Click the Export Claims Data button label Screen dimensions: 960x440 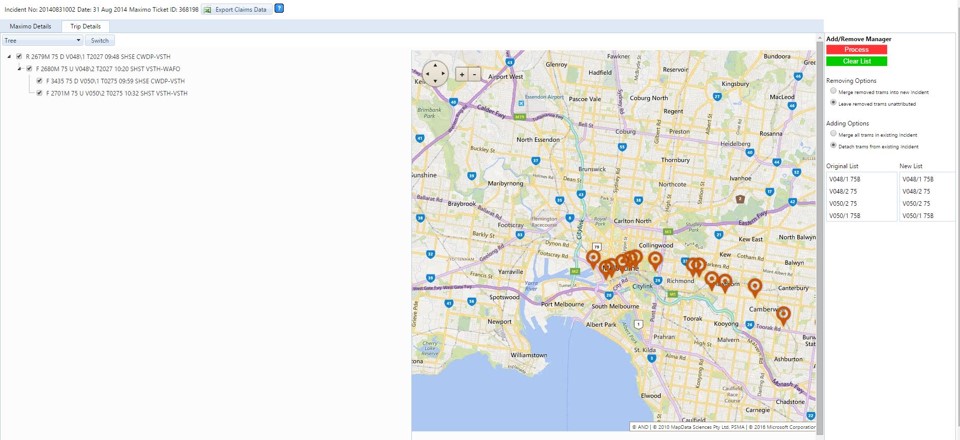(241, 10)
